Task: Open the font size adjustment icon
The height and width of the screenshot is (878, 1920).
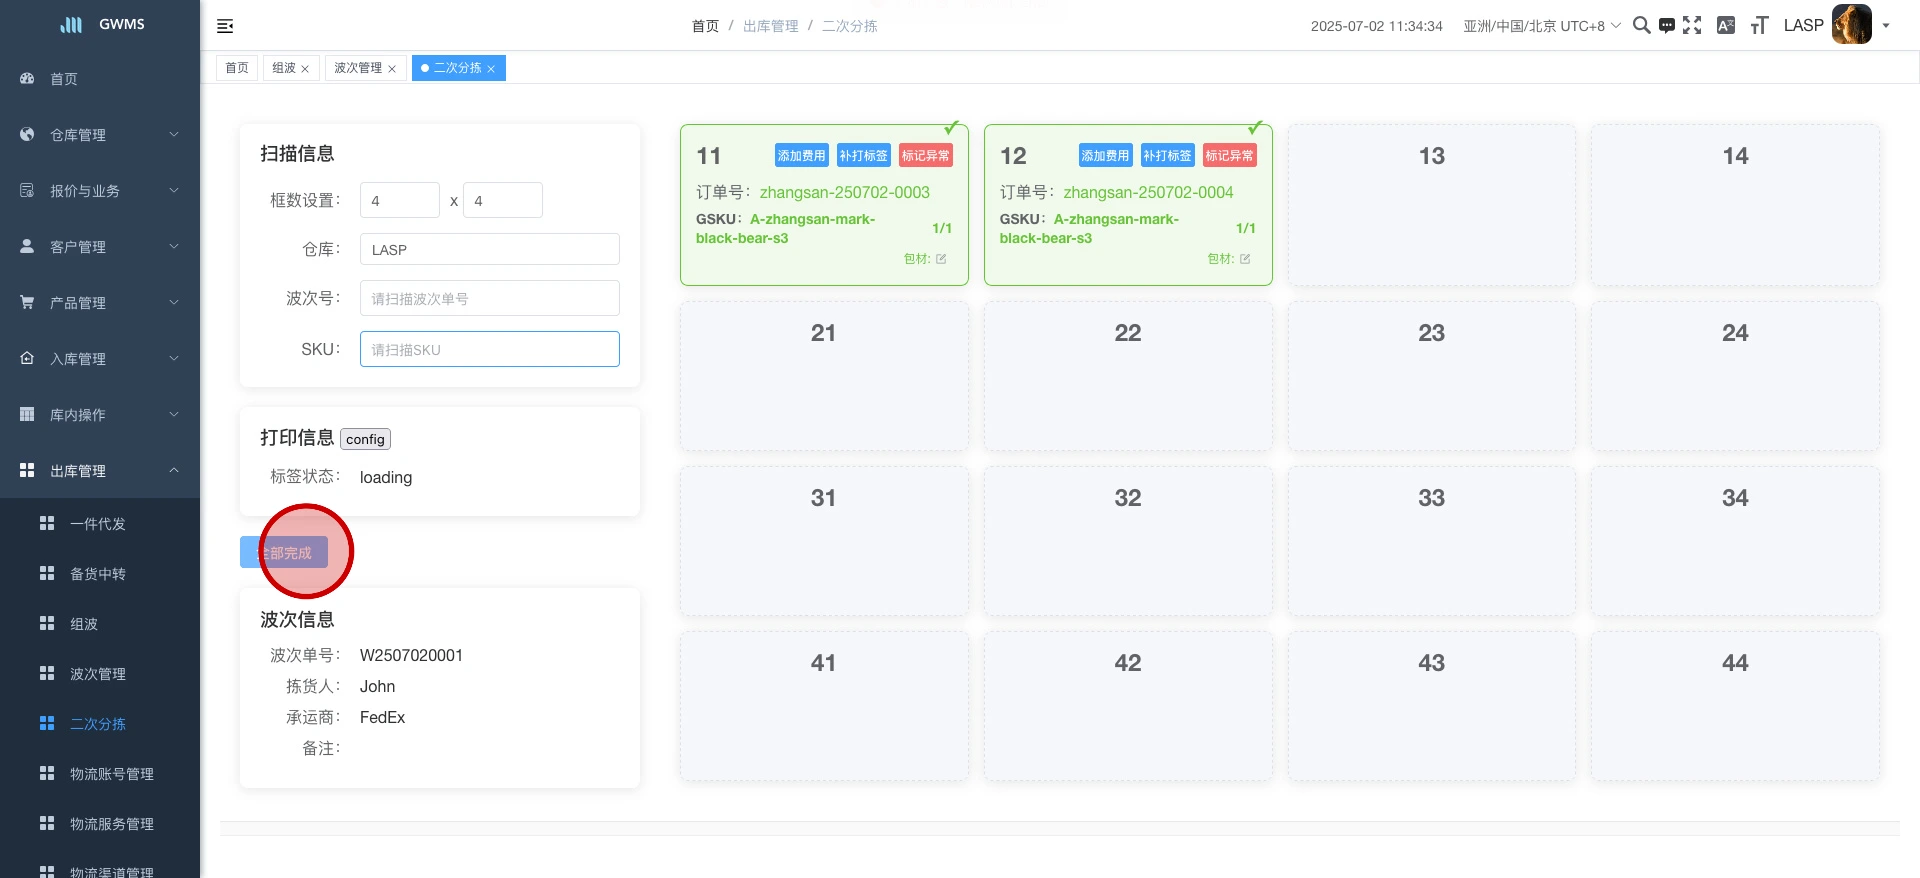Action: 1759,26
